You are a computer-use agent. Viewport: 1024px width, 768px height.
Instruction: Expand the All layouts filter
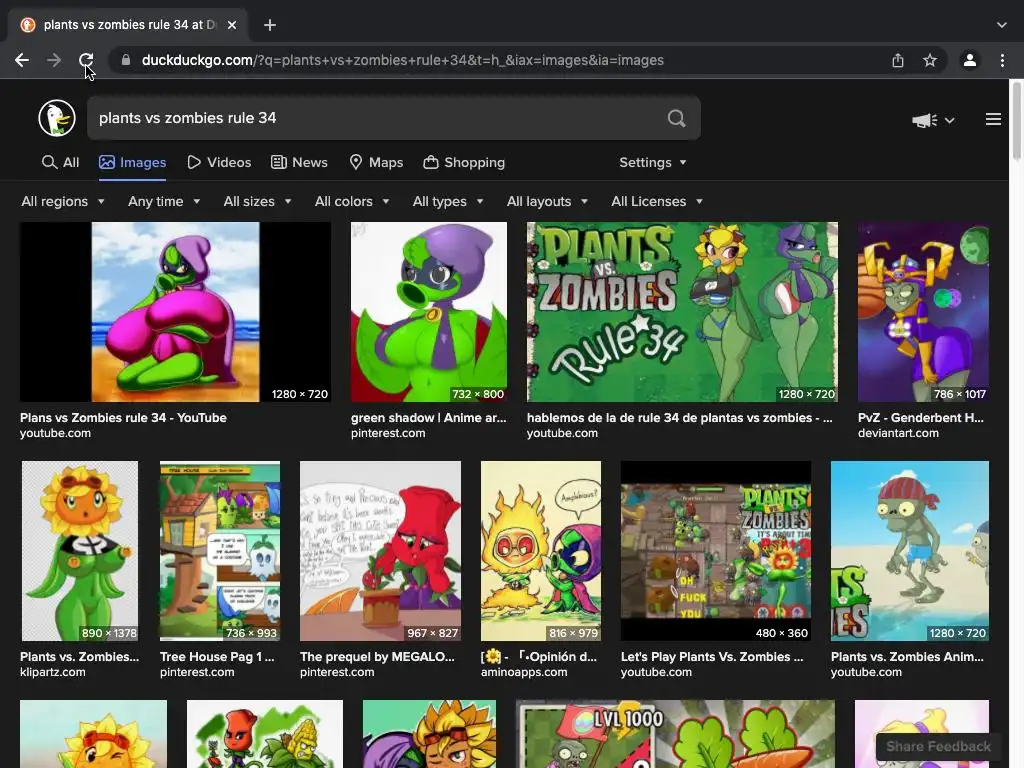pyautogui.click(x=547, y=202)
